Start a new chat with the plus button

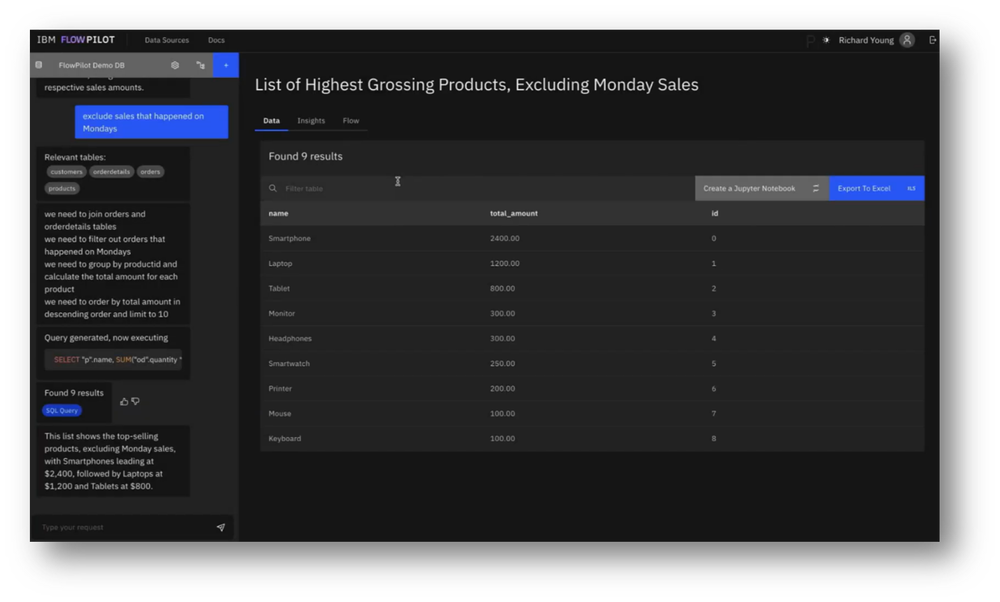[x=226, y=65]
